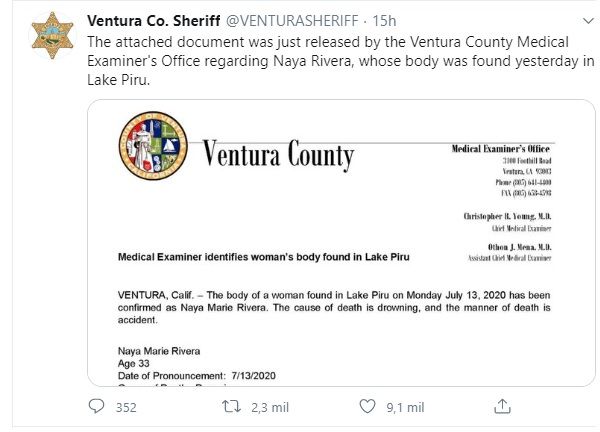Screen dimensions: 600x432
Task: View the 9,1 mil likes count
Action: tap(405, 408)
